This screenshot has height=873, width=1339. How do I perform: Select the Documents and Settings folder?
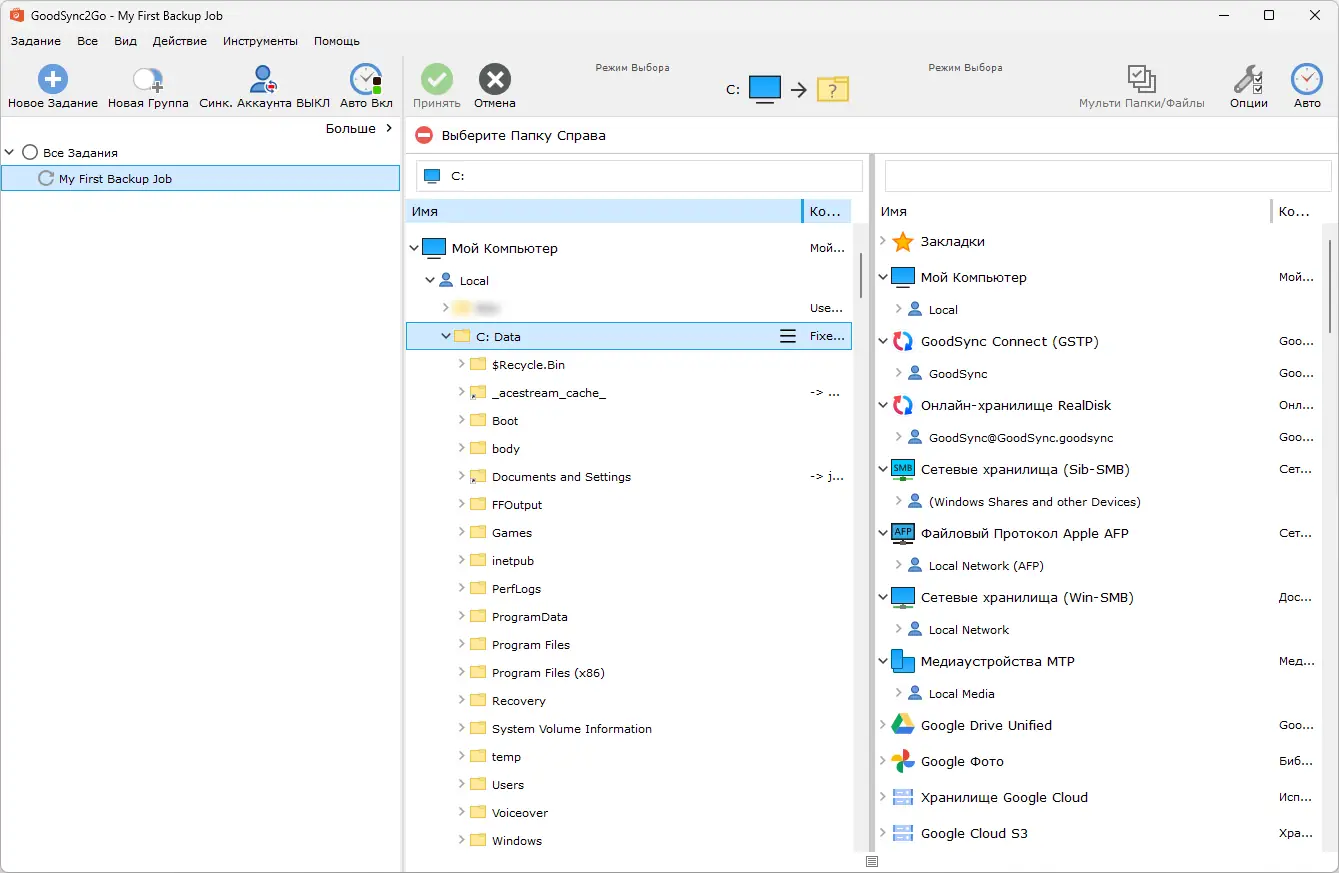561,477
